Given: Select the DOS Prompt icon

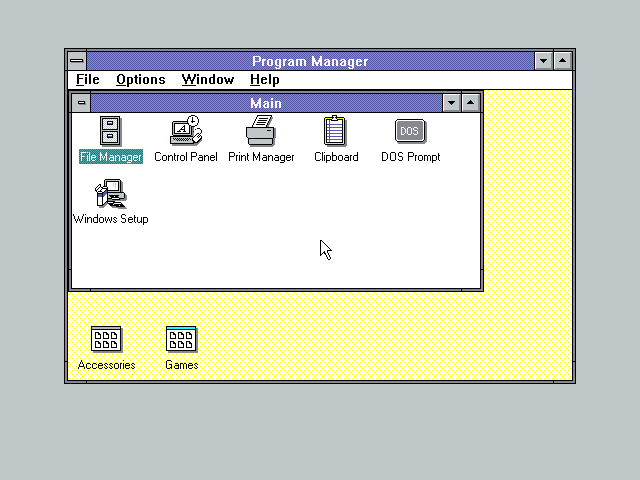Looking at the screenshot, I should click(410, 131).
